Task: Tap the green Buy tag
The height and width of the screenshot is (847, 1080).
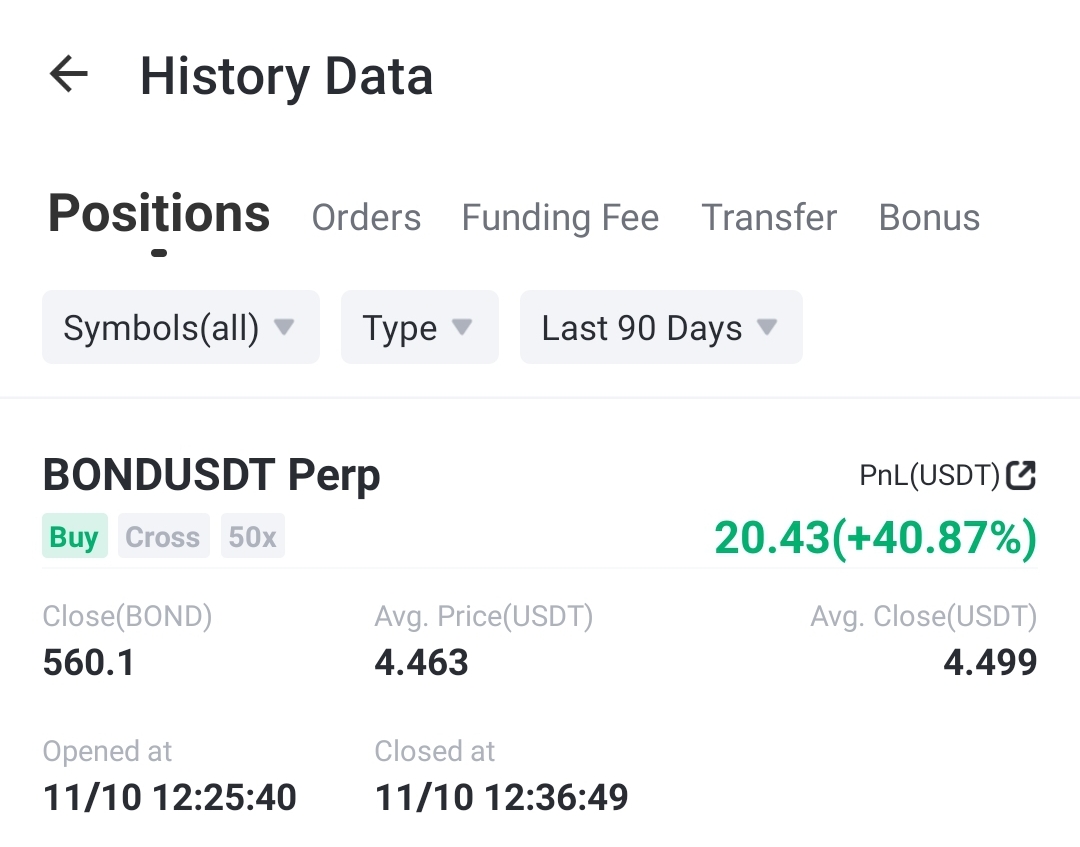Action: 74,536
